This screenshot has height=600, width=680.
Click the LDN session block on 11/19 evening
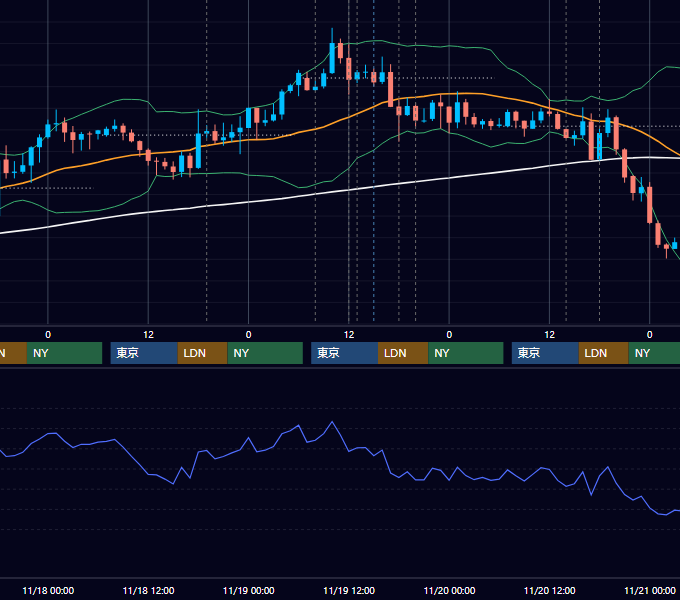403,353
